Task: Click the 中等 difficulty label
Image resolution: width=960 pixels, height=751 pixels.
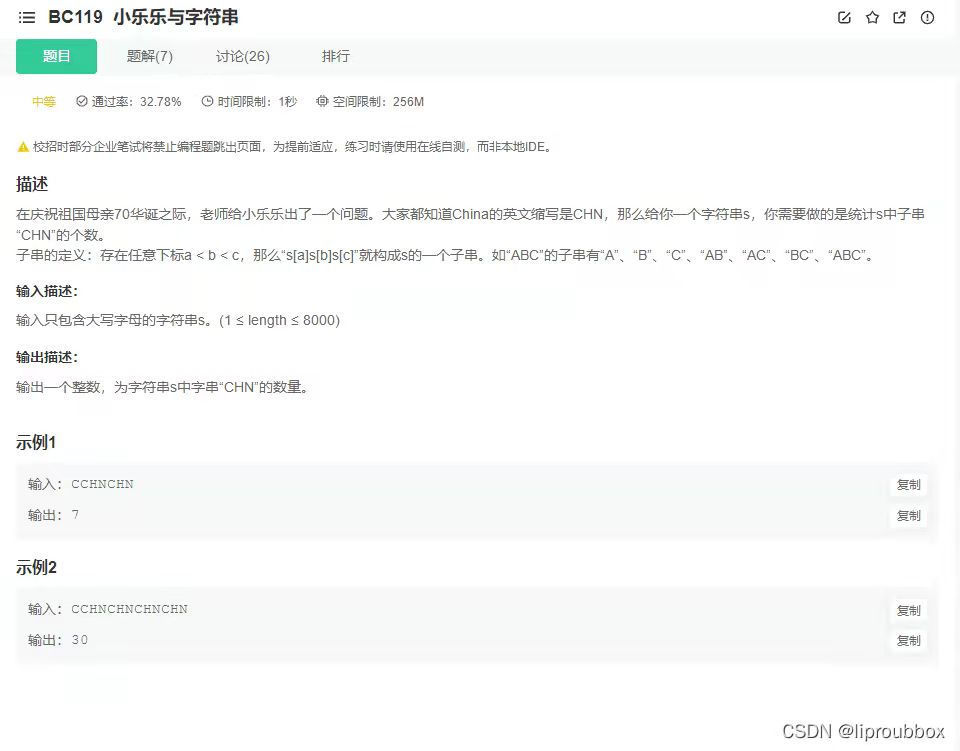Action: click(x=44, y=102)
